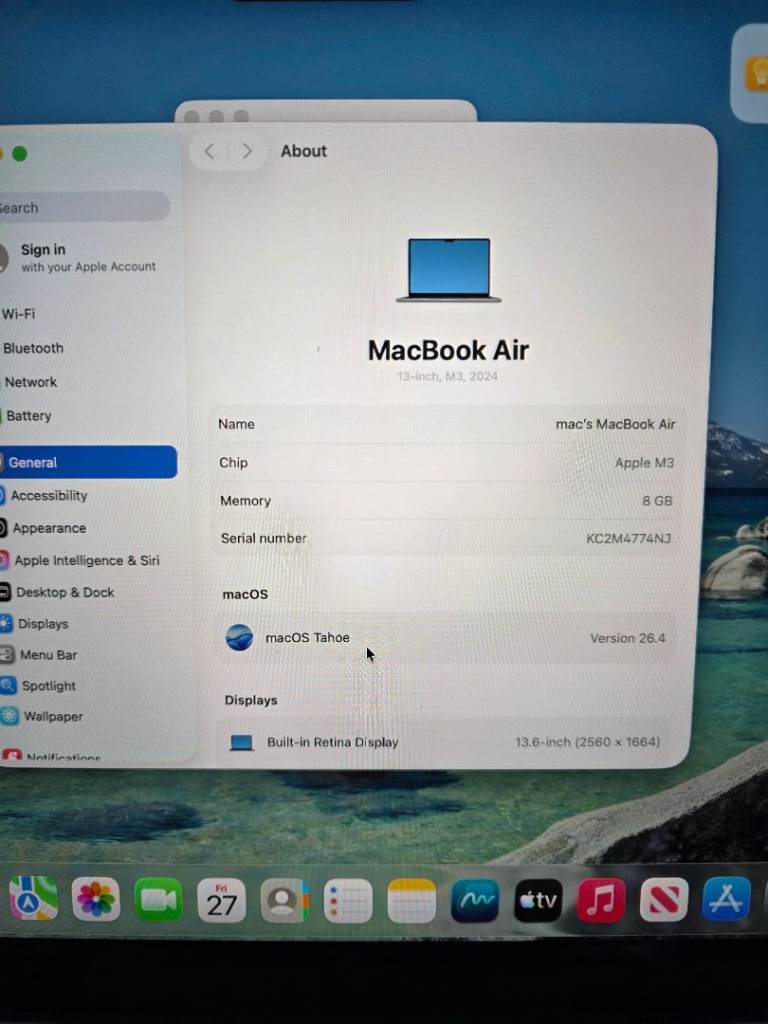The width and height of the screenshot is (768, 1024).
Task: Click the macOS Tahoe version row
Action: coord(444,637)
